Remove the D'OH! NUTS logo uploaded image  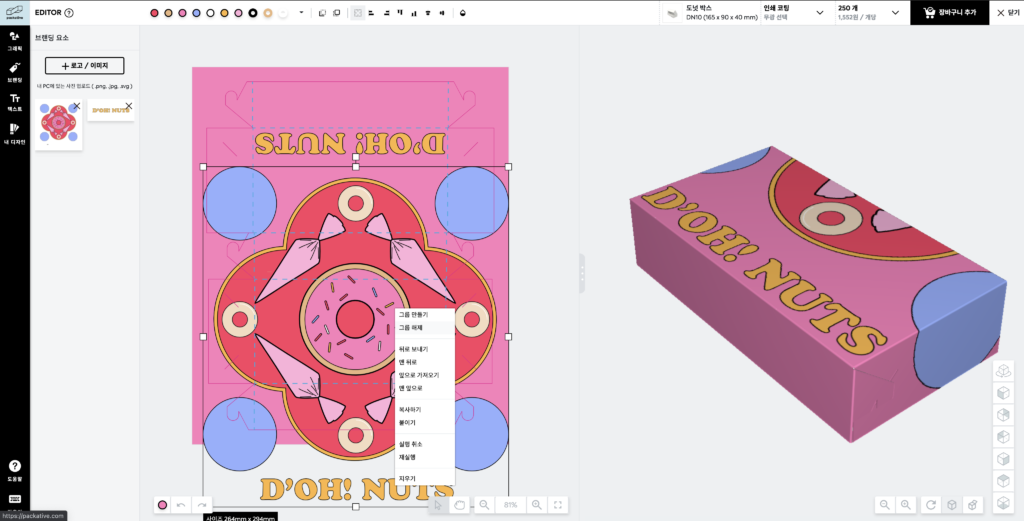click(x=129, y=106)
